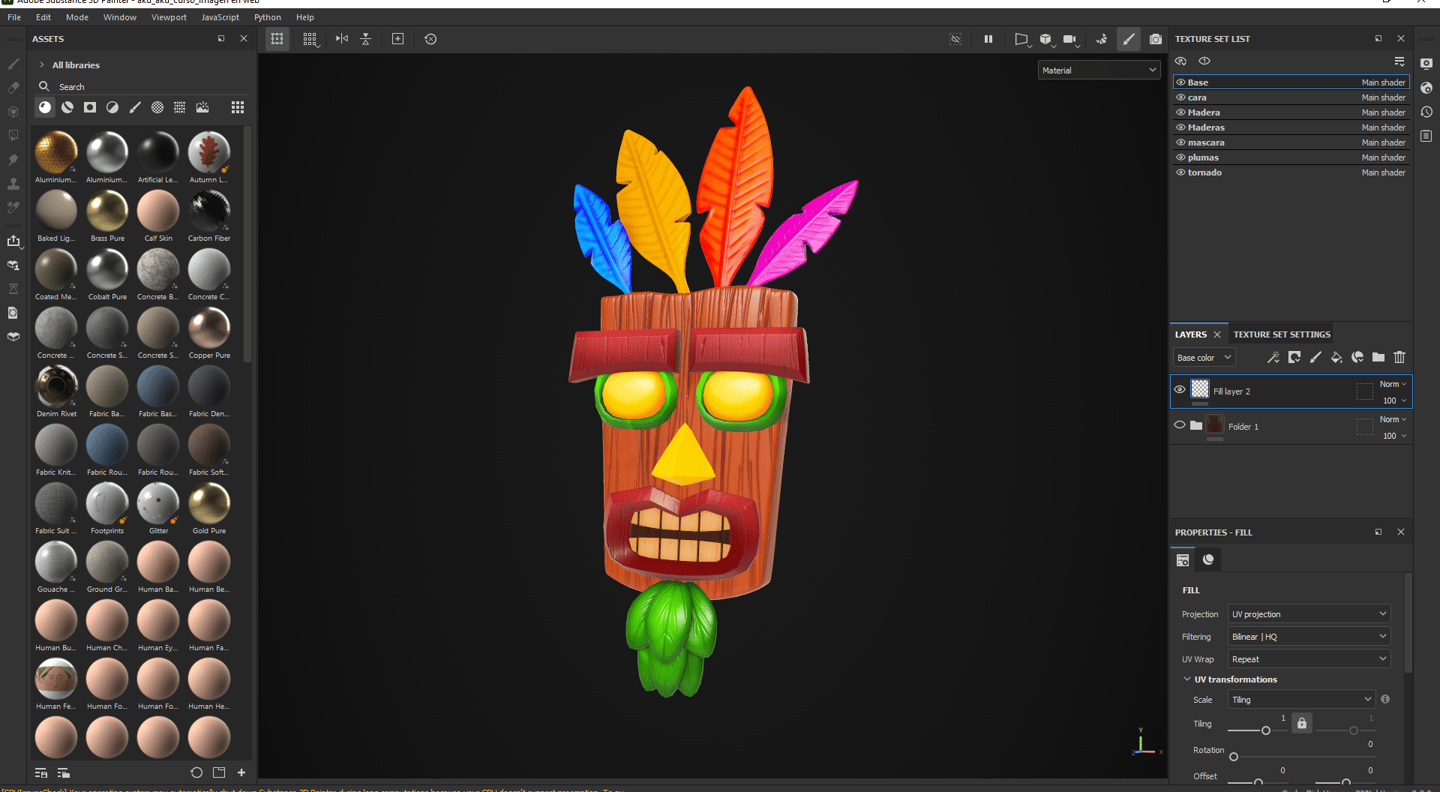Open the Viewport menu
The image size is (1440, 792).
pyautogui.click(x=169, y=17)
